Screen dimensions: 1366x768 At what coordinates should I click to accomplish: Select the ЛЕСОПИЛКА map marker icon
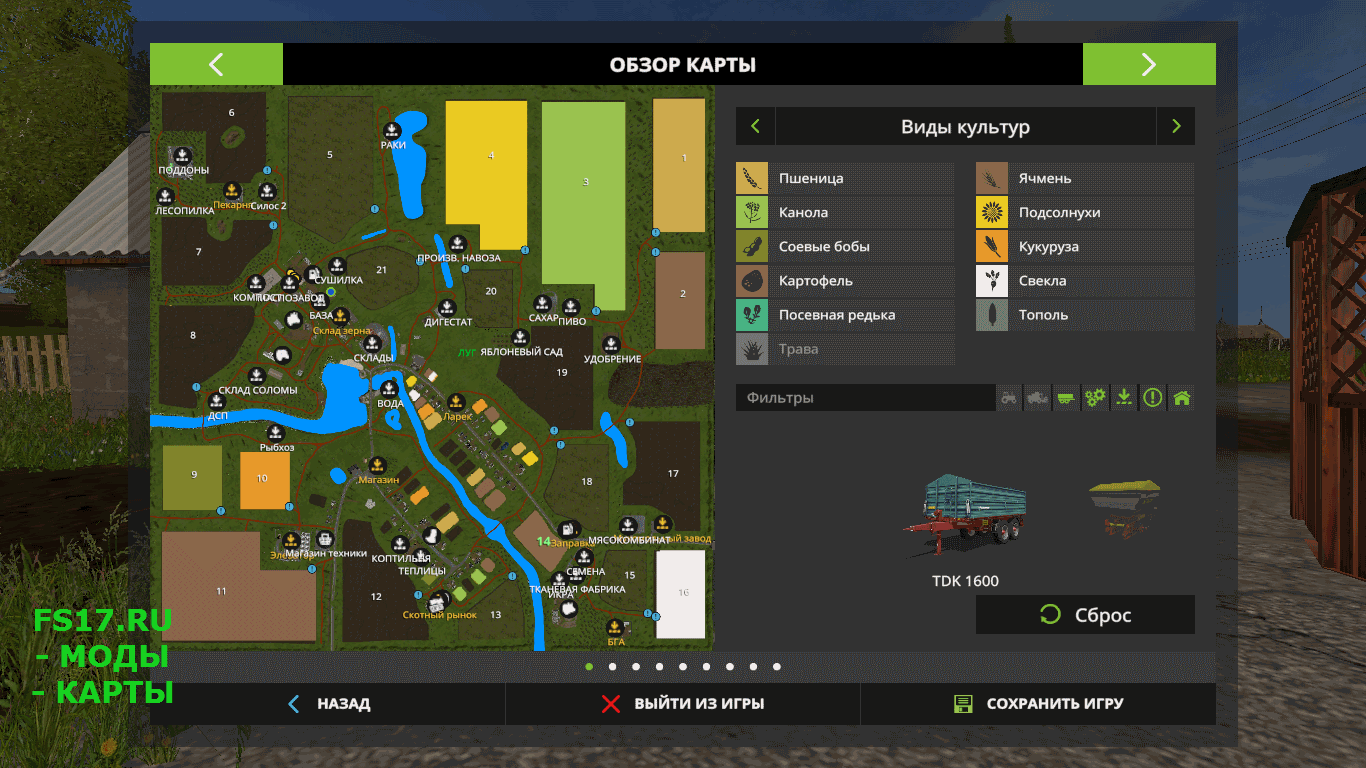(x=166, y=196)
